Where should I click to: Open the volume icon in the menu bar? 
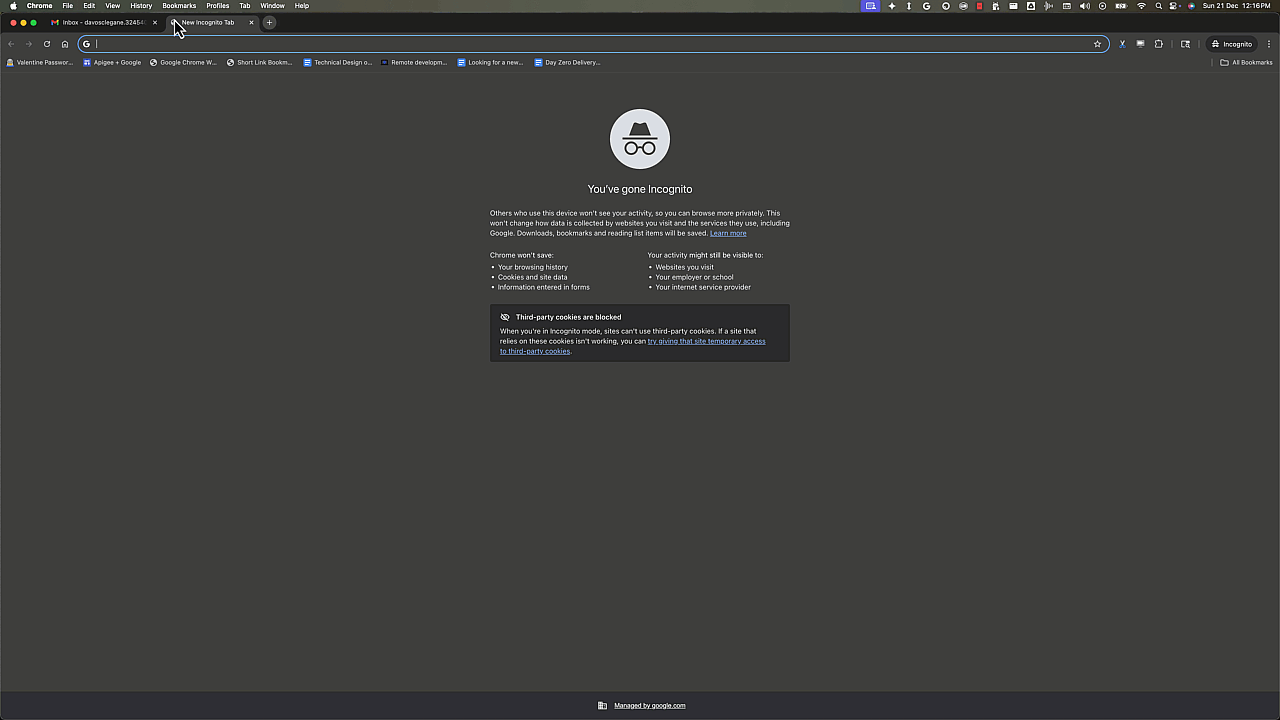coord(1085,6)
